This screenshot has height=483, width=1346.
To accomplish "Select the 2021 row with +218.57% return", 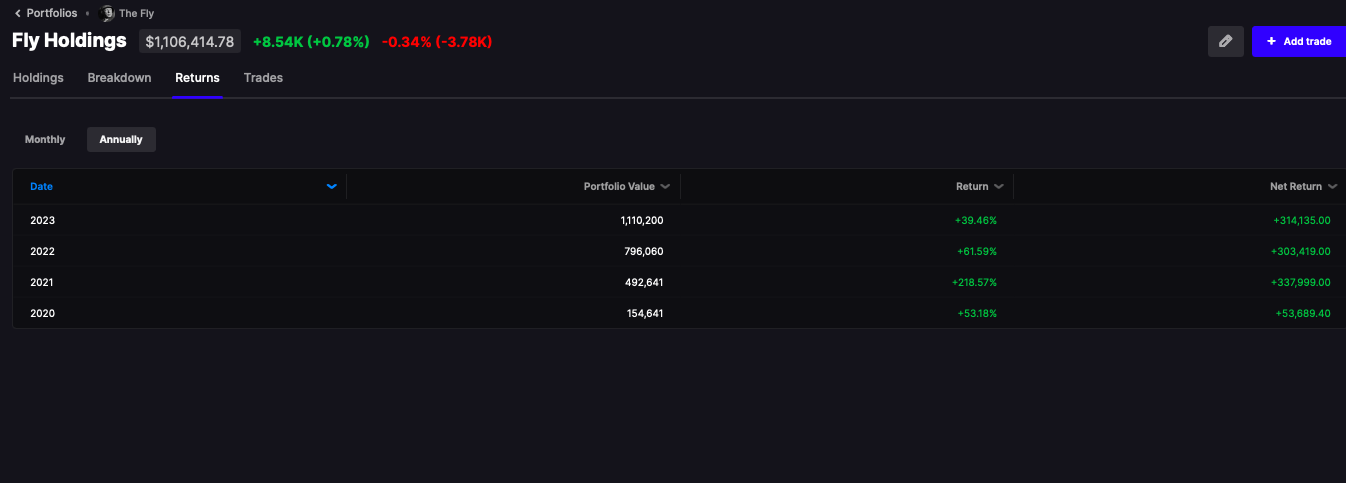I will [x=679, y=282].
